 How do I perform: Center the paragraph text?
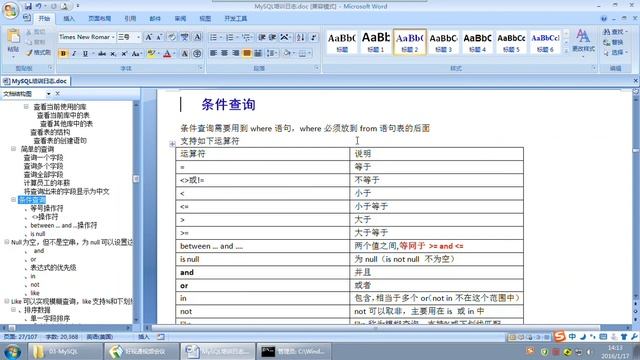click(224, 53)
